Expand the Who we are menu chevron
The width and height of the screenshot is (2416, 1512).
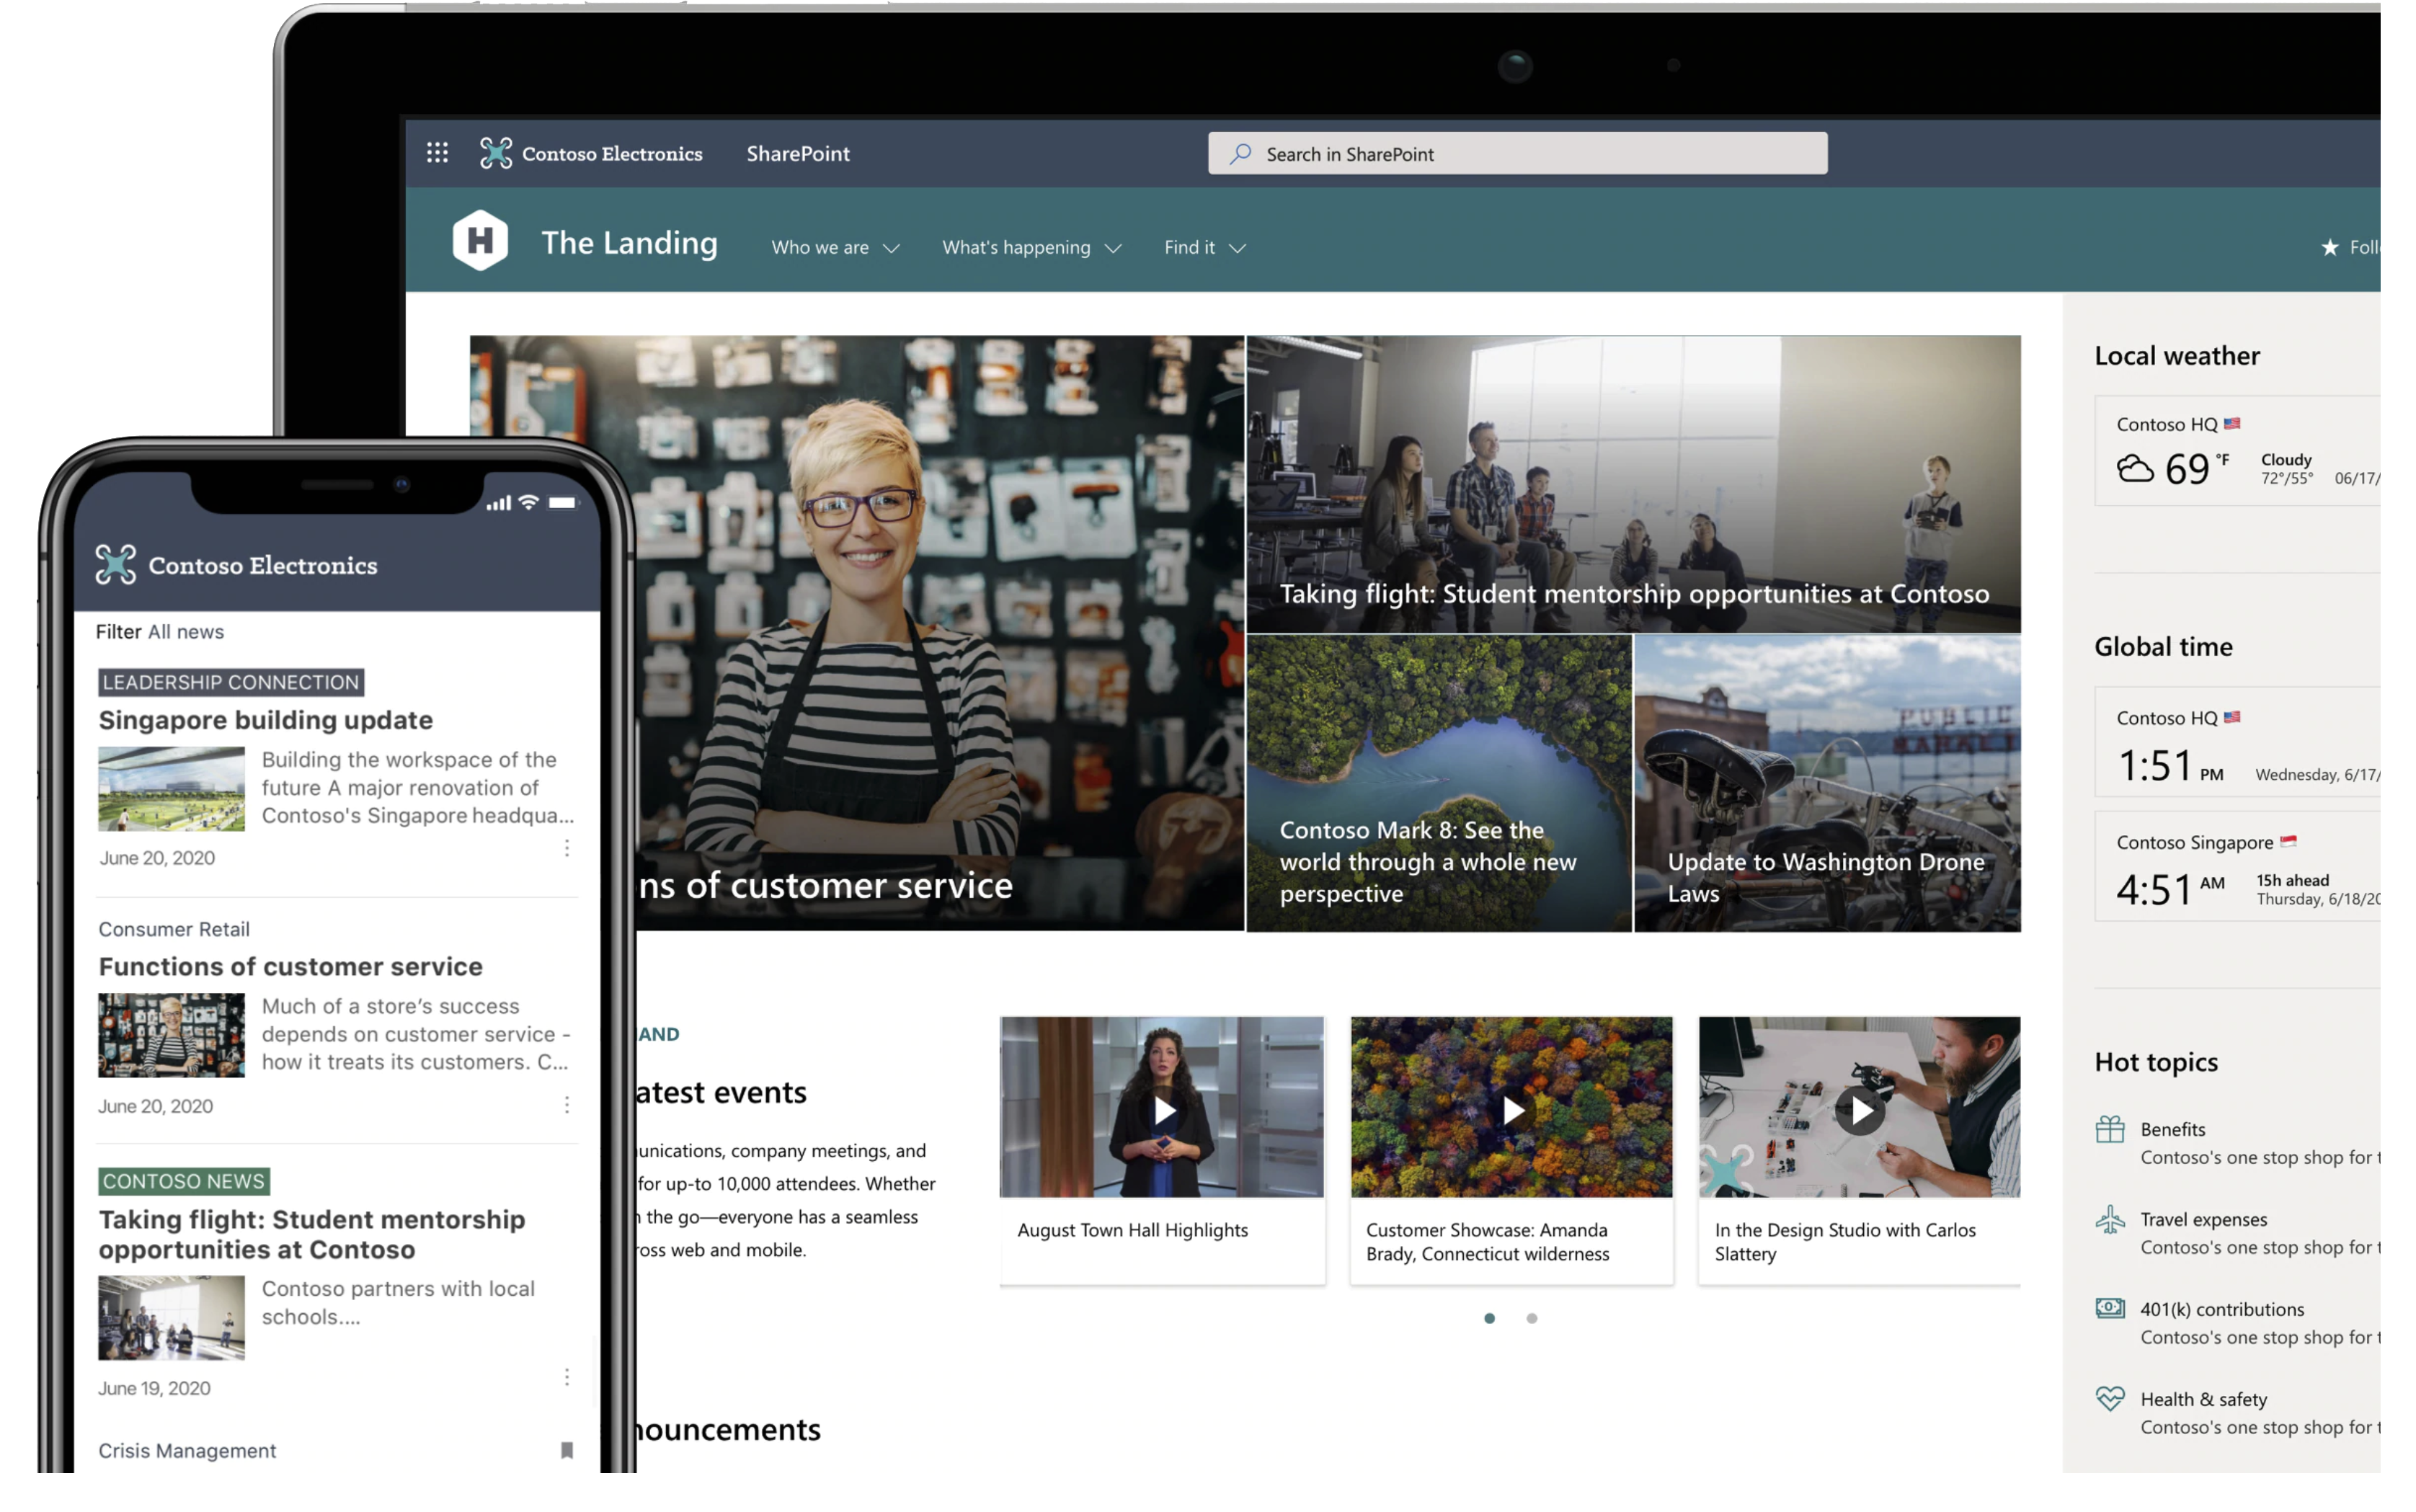tap(891, 248)
